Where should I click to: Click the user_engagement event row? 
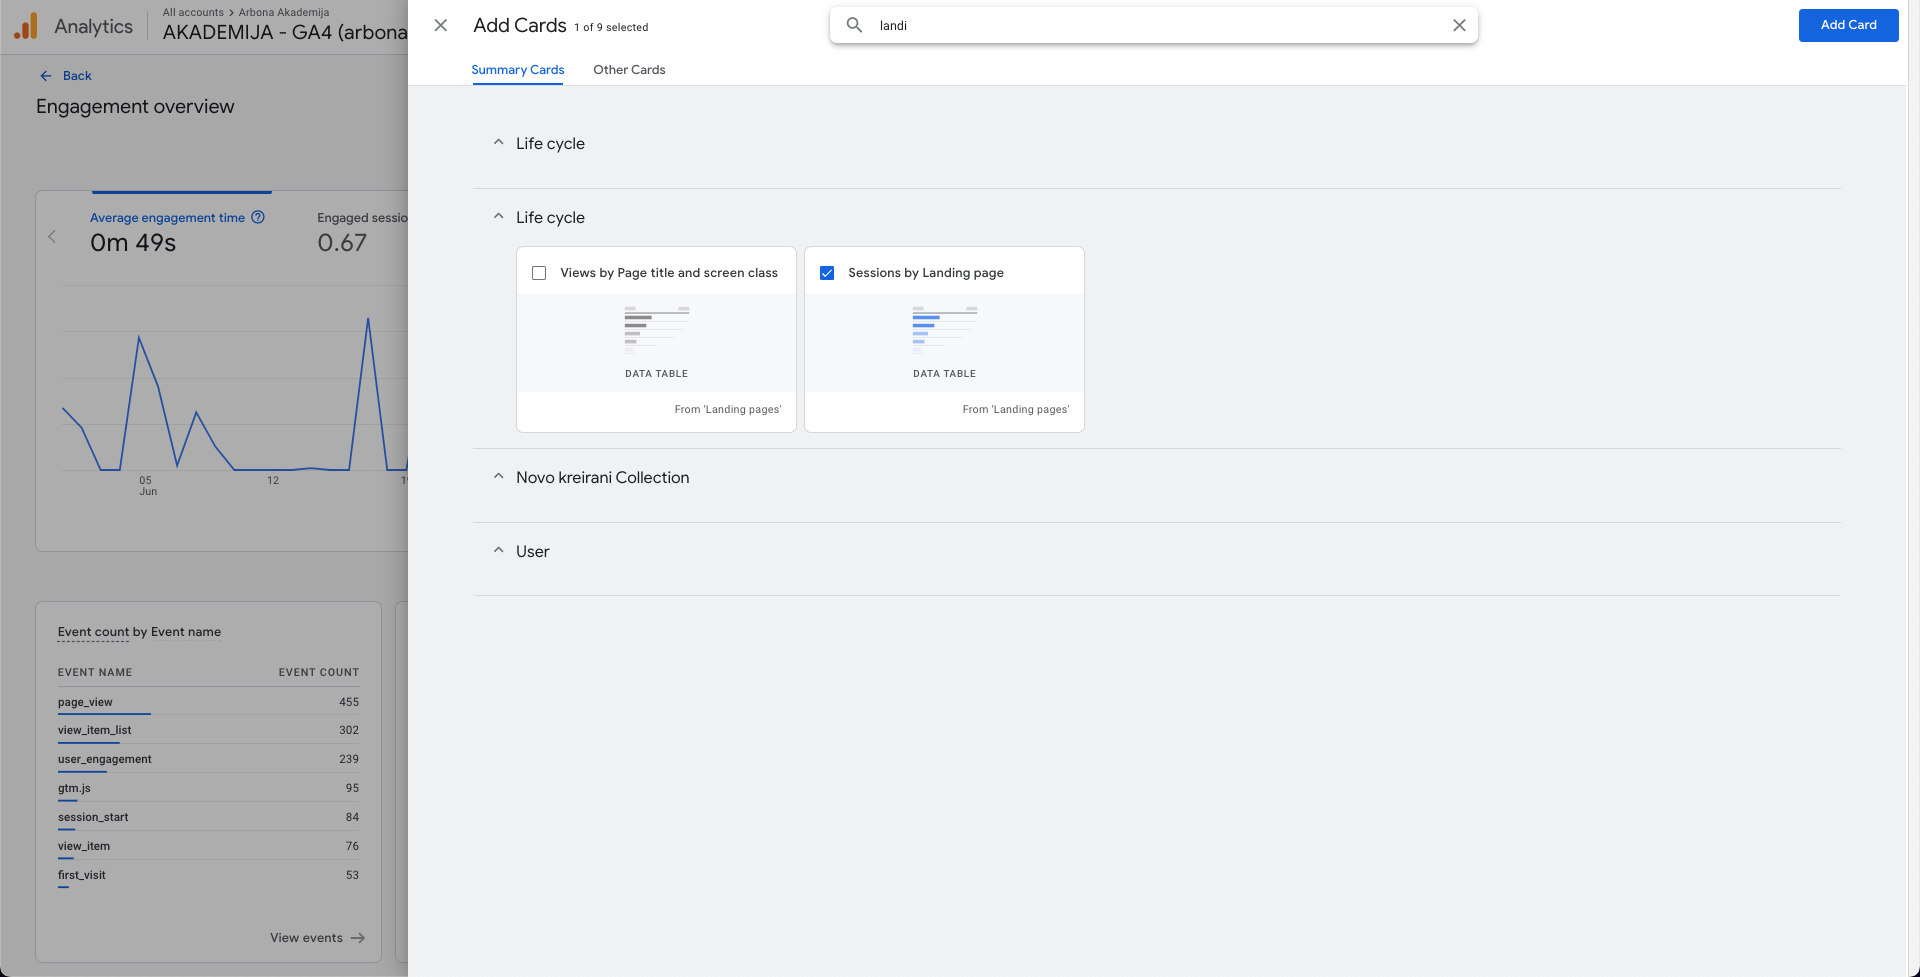click(208, 759)
